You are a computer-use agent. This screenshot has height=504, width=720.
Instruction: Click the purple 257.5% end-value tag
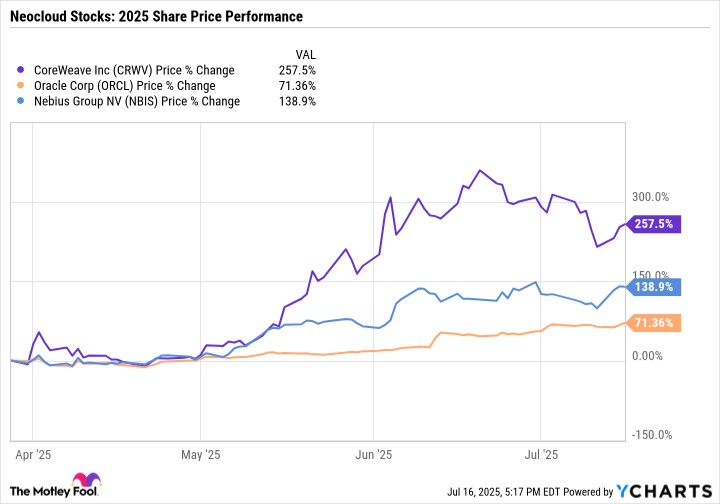653,224
